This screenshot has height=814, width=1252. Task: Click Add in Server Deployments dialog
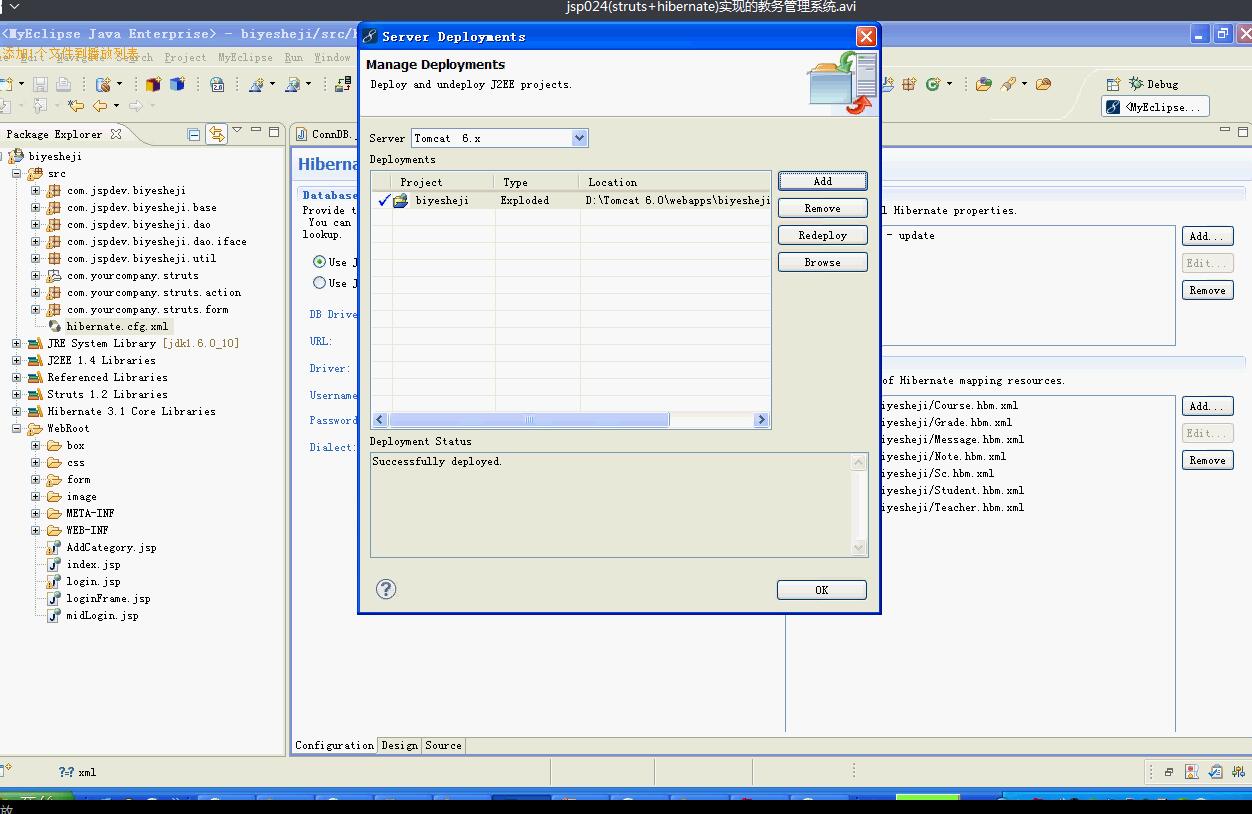coord(822,181)
